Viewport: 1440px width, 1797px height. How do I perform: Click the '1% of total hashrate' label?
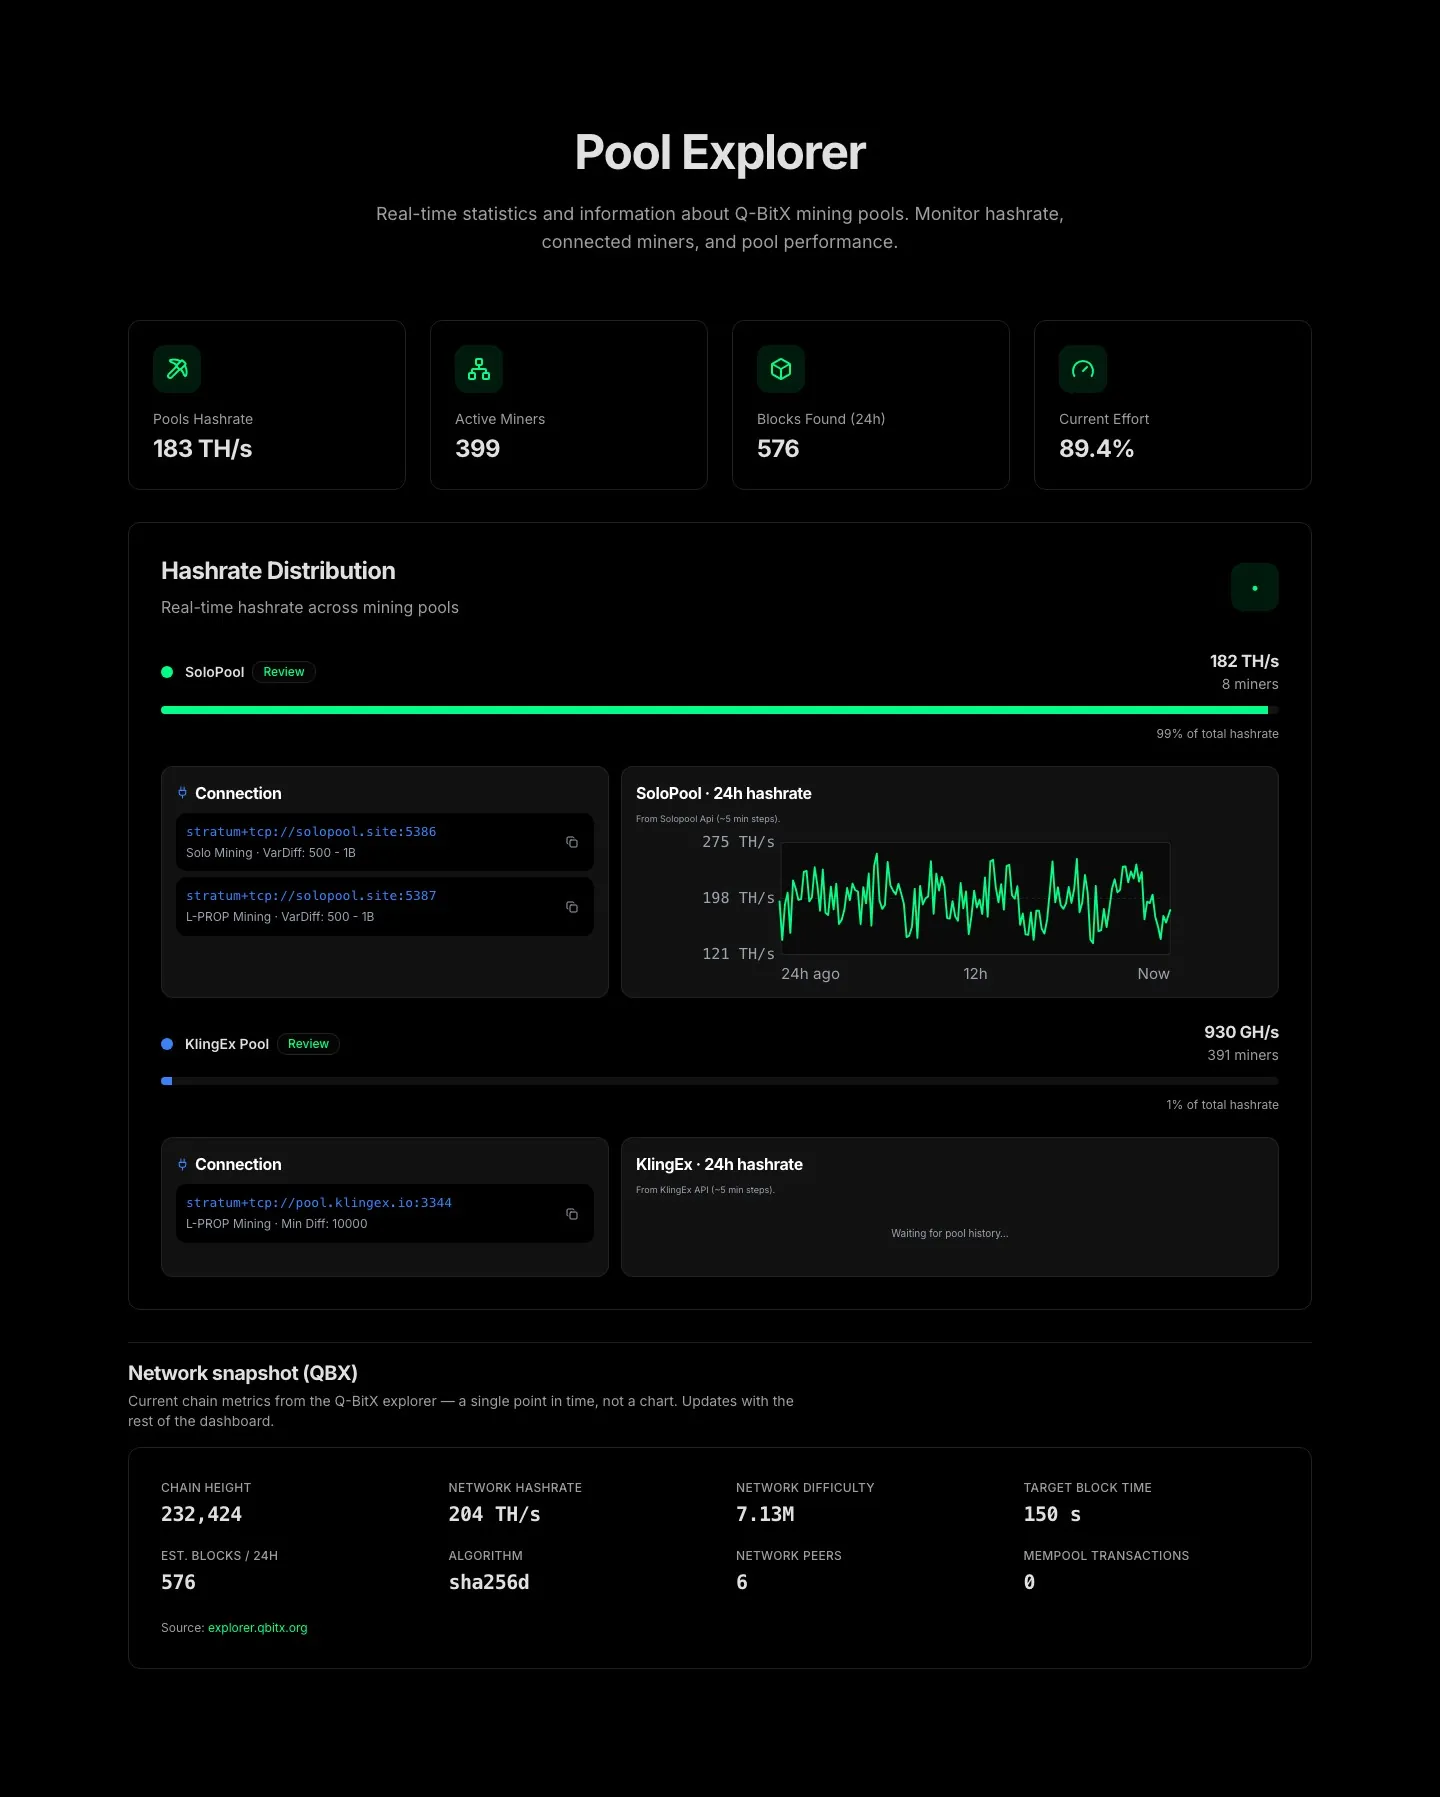(1222, 1105)
